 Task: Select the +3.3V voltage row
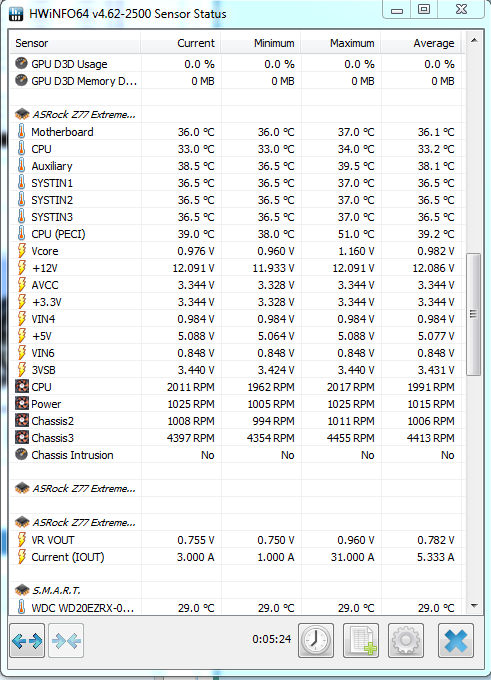tap(237, 302)
